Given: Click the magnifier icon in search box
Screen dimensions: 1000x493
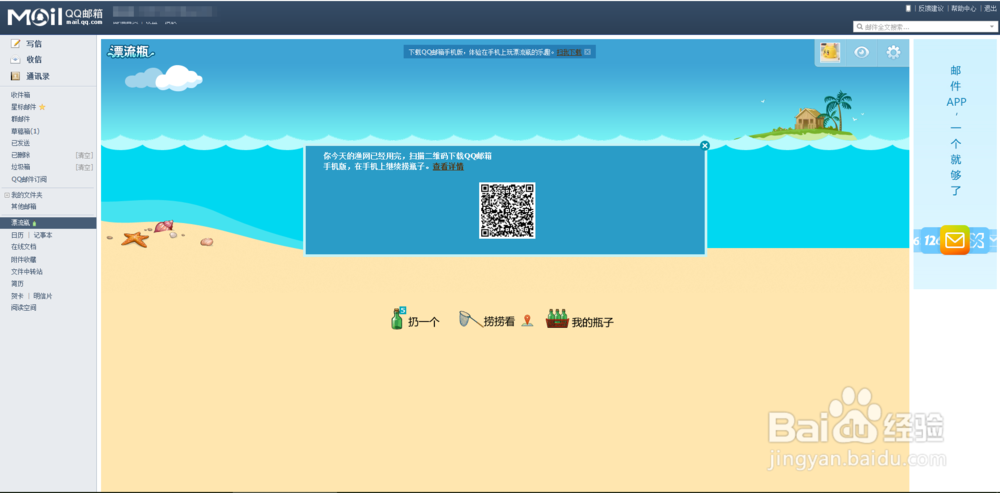Looking at the screenshot, I should (860, 27).
